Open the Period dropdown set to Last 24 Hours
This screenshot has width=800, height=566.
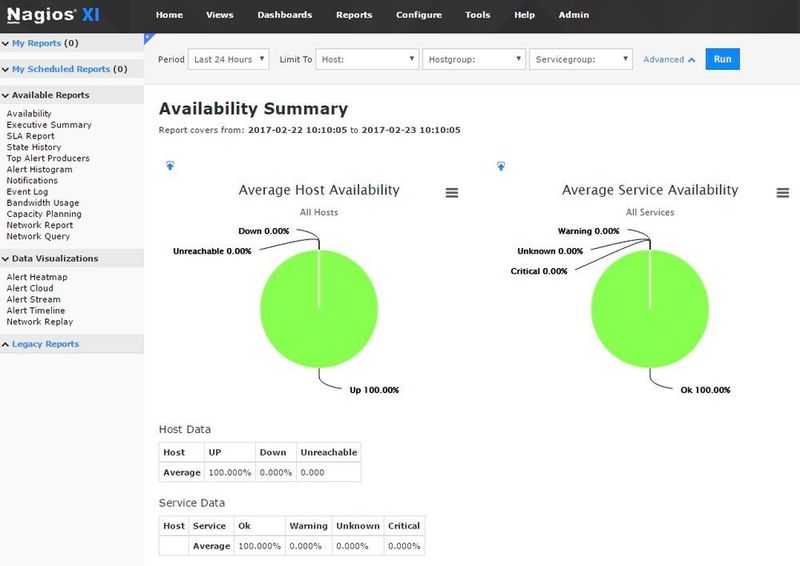tap(229, 59)
